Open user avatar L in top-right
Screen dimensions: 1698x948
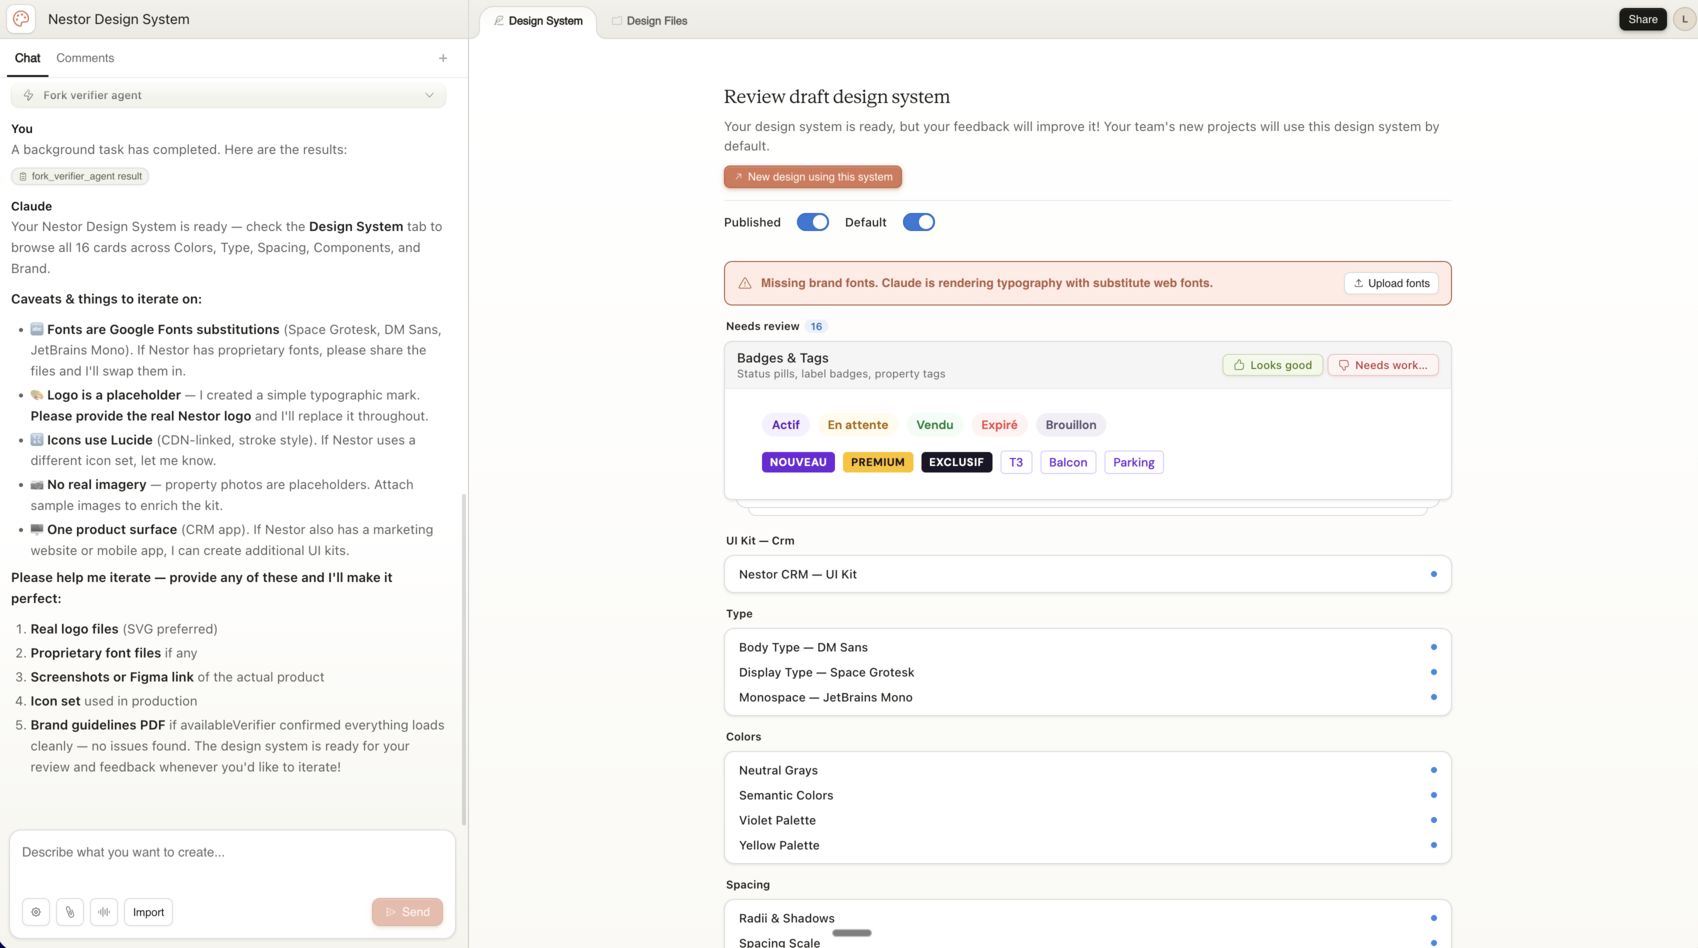[1684, 19]
